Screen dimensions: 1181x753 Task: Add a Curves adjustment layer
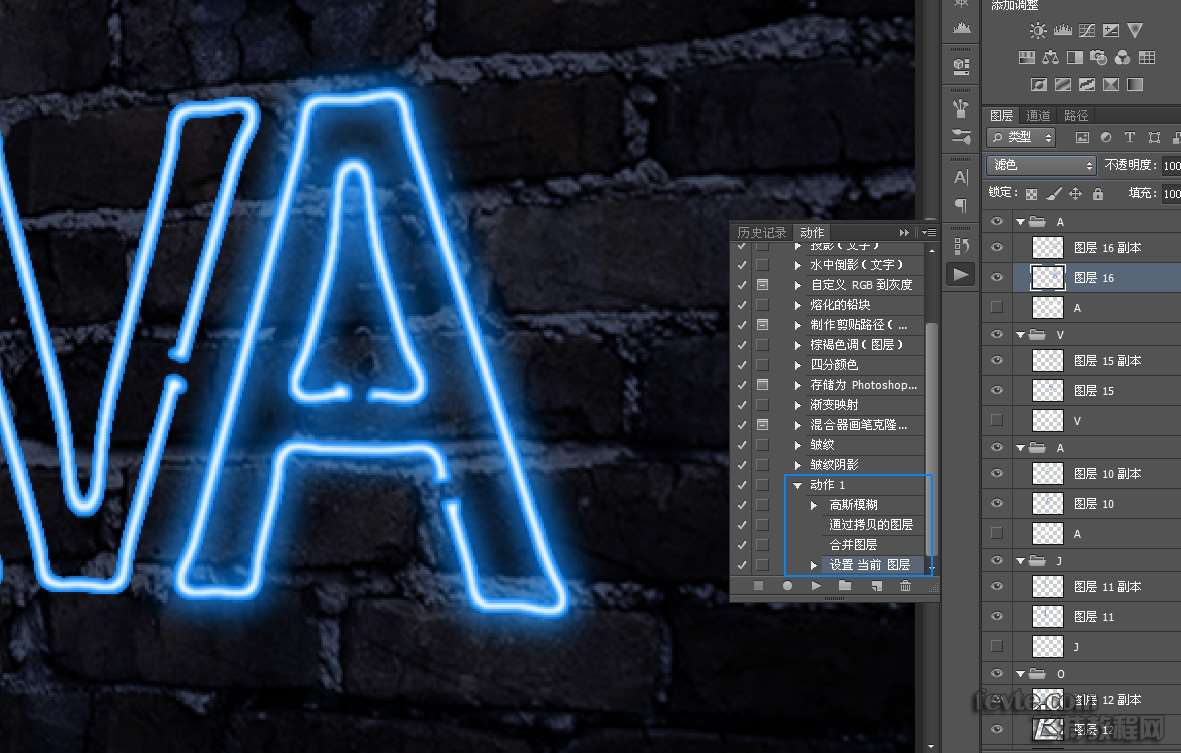[x=1087, y=30]
